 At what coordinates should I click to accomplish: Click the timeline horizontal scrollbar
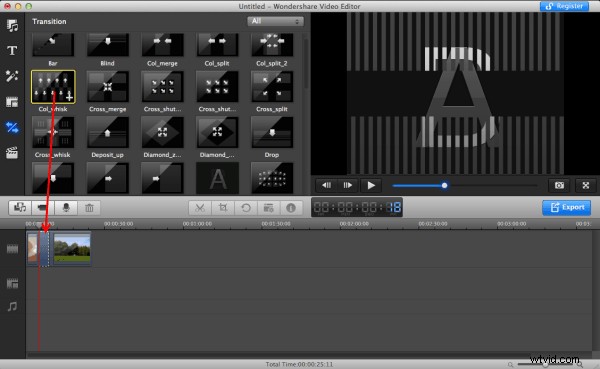click(309, 355)
